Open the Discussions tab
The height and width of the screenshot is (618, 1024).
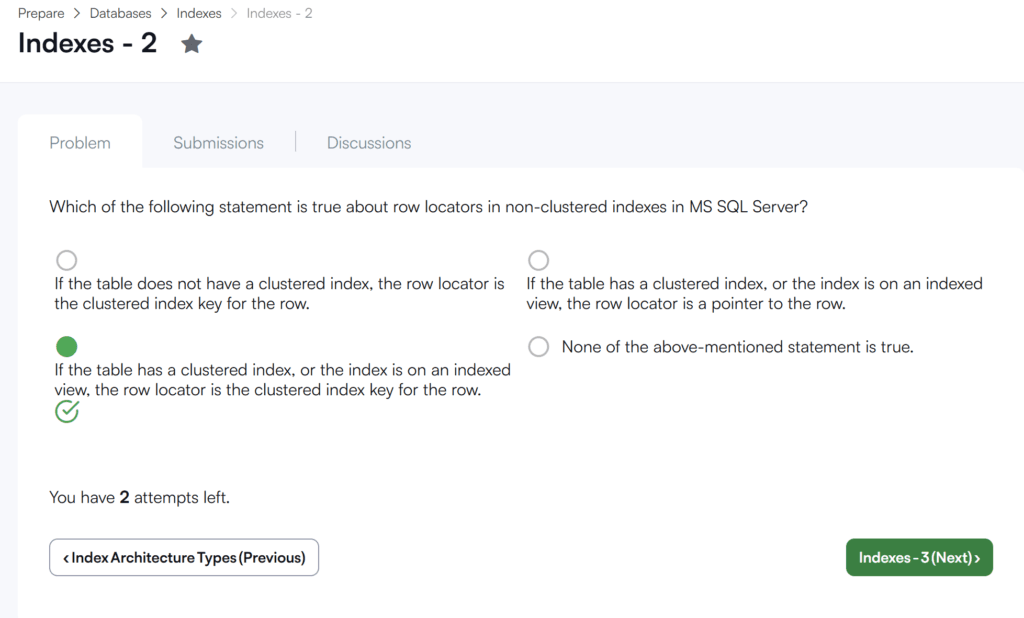[x=369, y=142]
